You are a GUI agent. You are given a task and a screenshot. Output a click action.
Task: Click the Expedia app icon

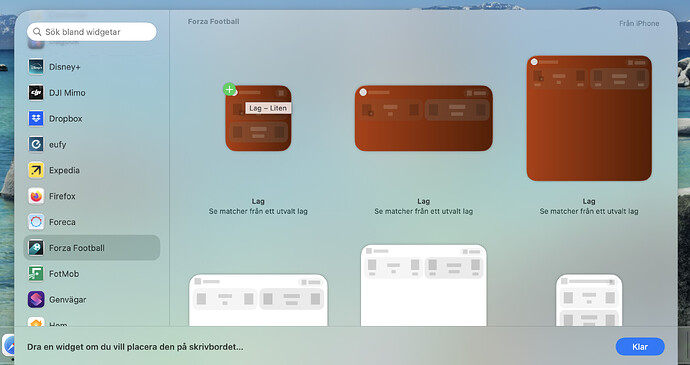36,170
